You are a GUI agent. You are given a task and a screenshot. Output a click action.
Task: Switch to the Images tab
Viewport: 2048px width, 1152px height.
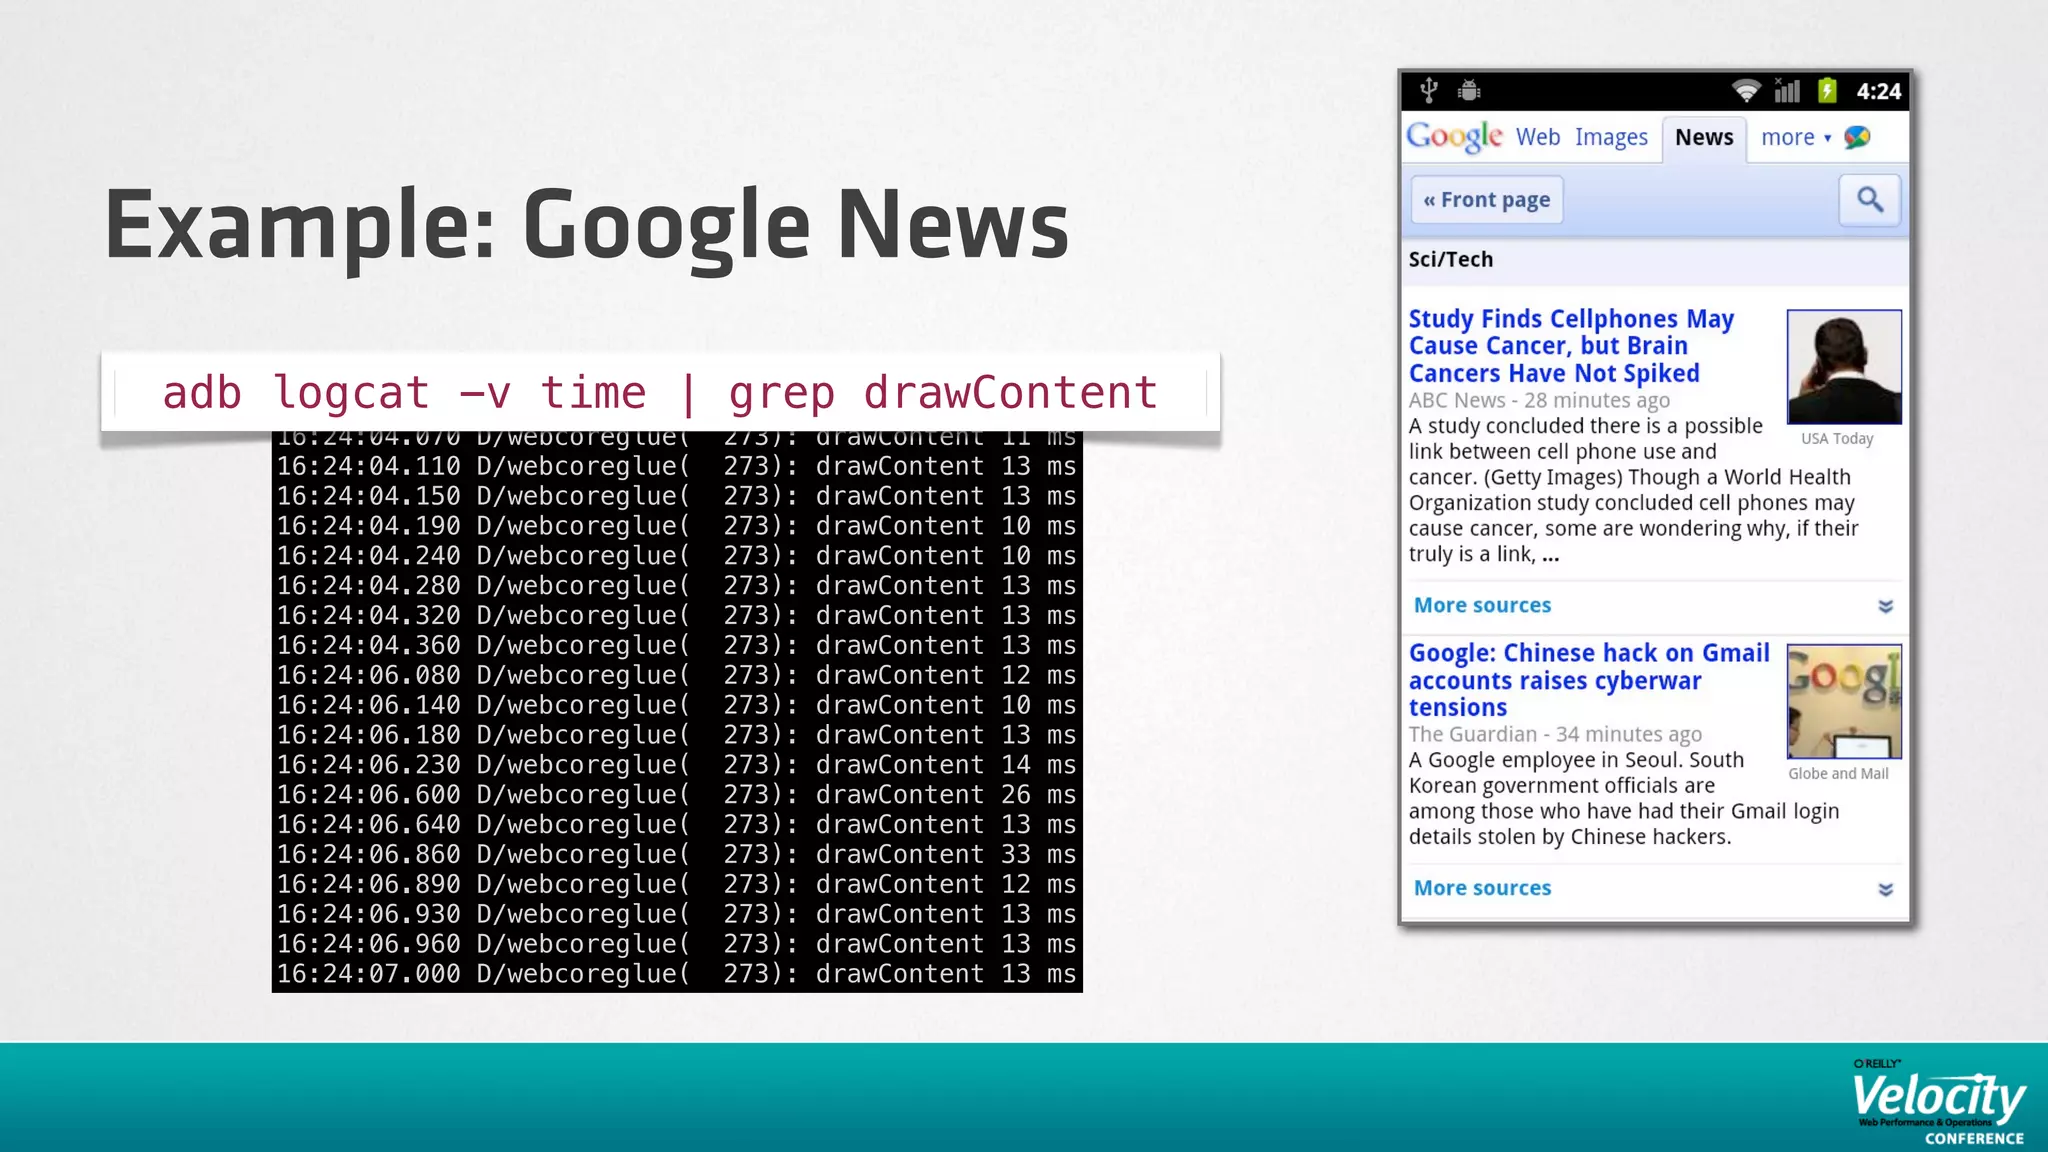click(x=1611, y=137)
